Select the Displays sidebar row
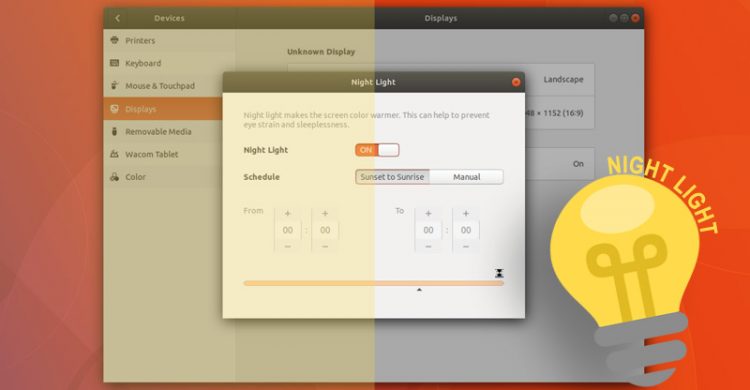750x390 pixels. pos(163,109)
